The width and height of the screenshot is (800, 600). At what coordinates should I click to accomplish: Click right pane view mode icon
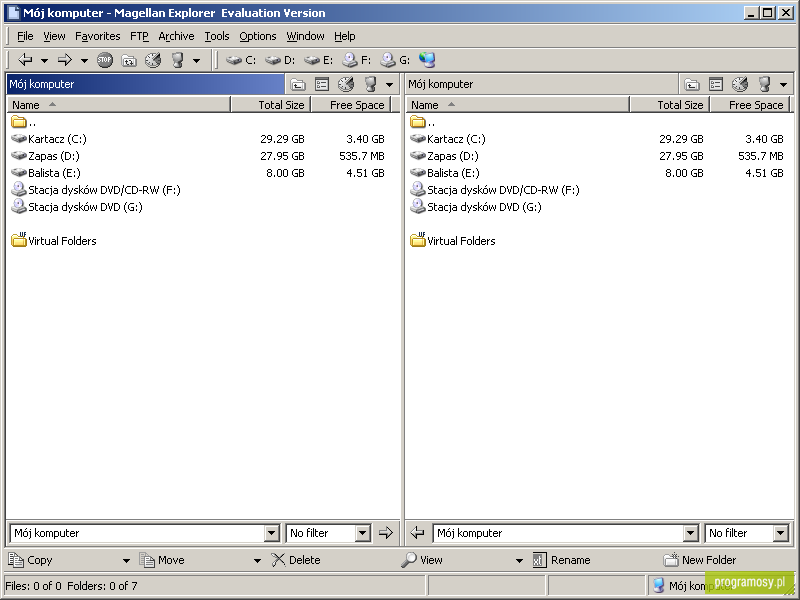pyautogui.click(x=716, y=84)
